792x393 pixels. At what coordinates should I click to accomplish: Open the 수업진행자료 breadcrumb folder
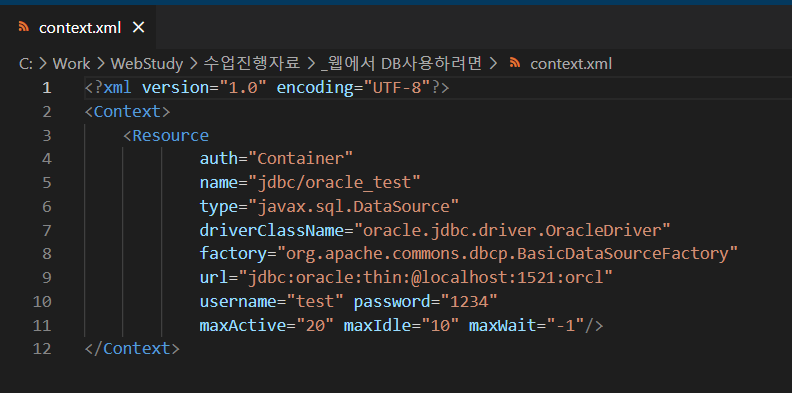tap(251, 64)
